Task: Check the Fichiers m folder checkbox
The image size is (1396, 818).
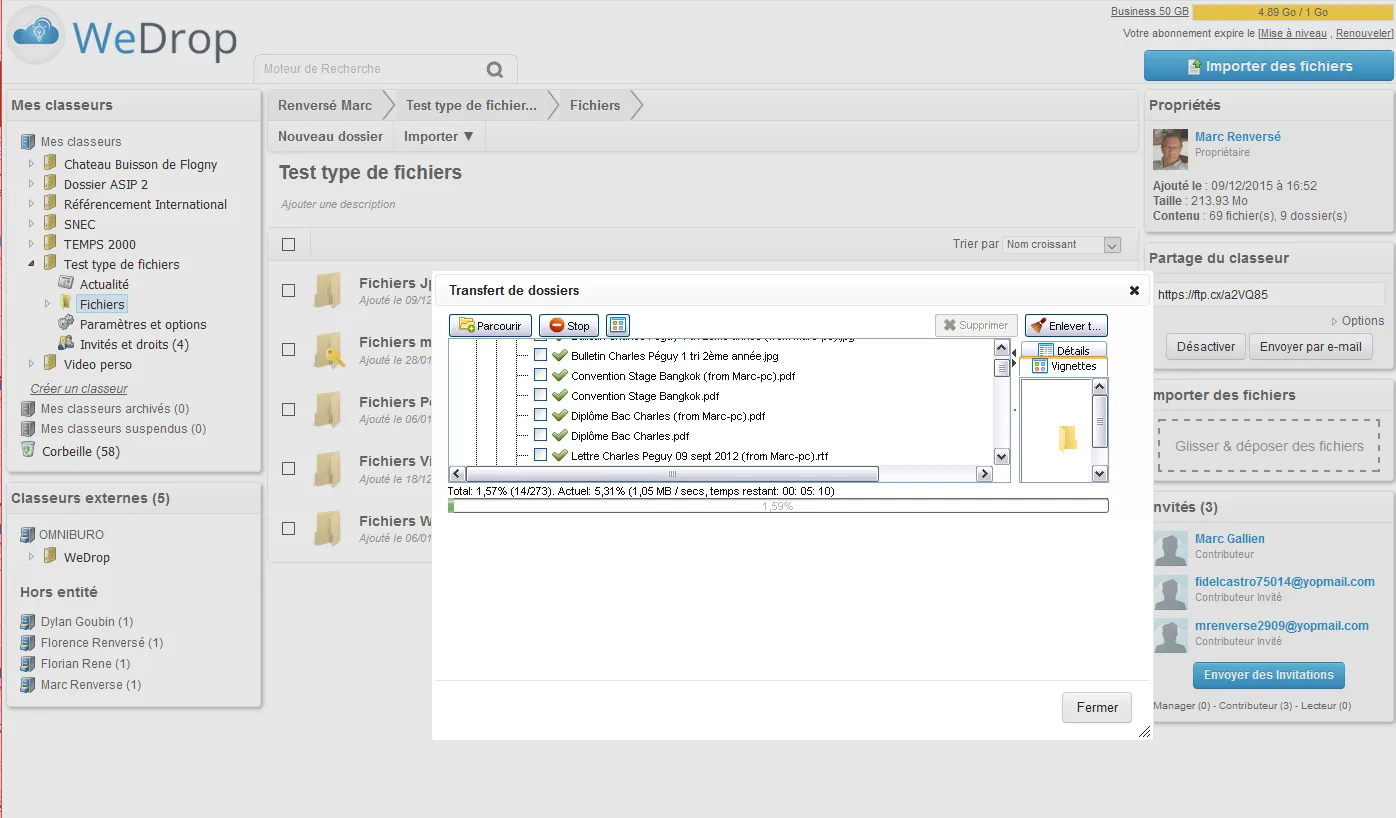Action: (x=289, y=349)
